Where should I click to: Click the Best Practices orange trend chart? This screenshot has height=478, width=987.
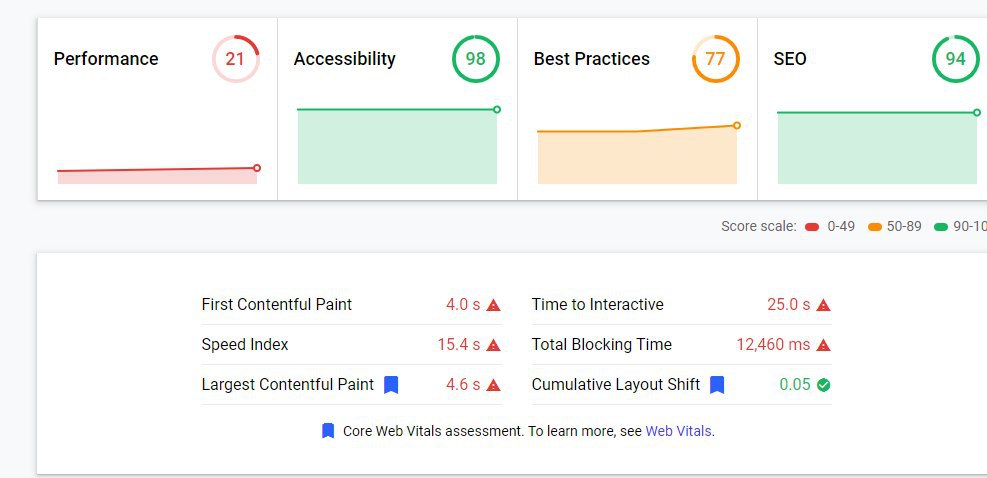637,157
